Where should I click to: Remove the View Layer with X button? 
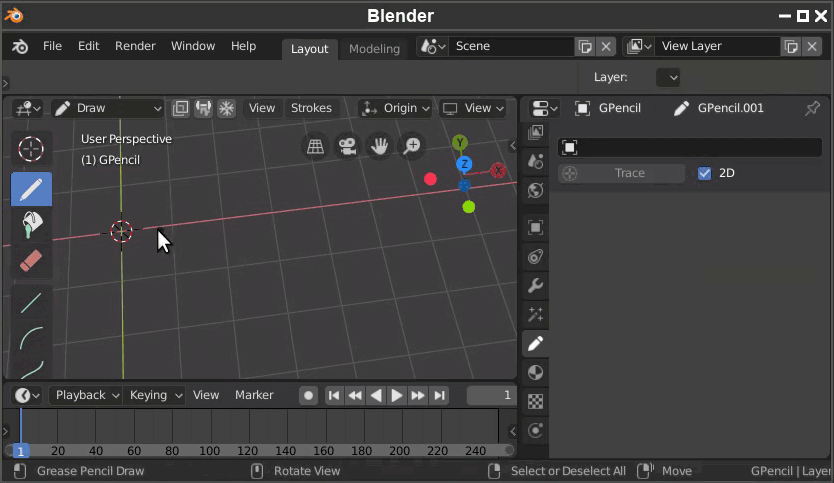[x=812, y=46]
